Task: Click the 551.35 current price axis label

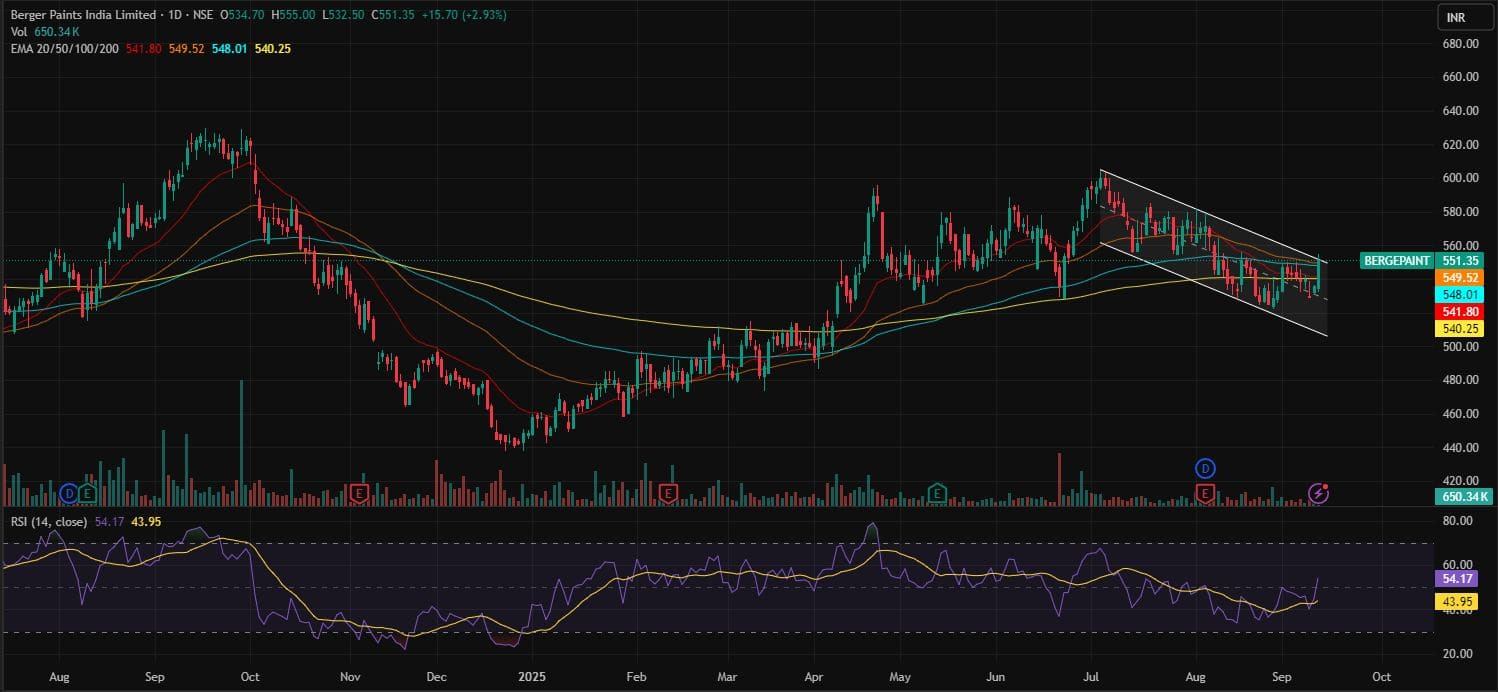Action: click(x=1461, y=260)
